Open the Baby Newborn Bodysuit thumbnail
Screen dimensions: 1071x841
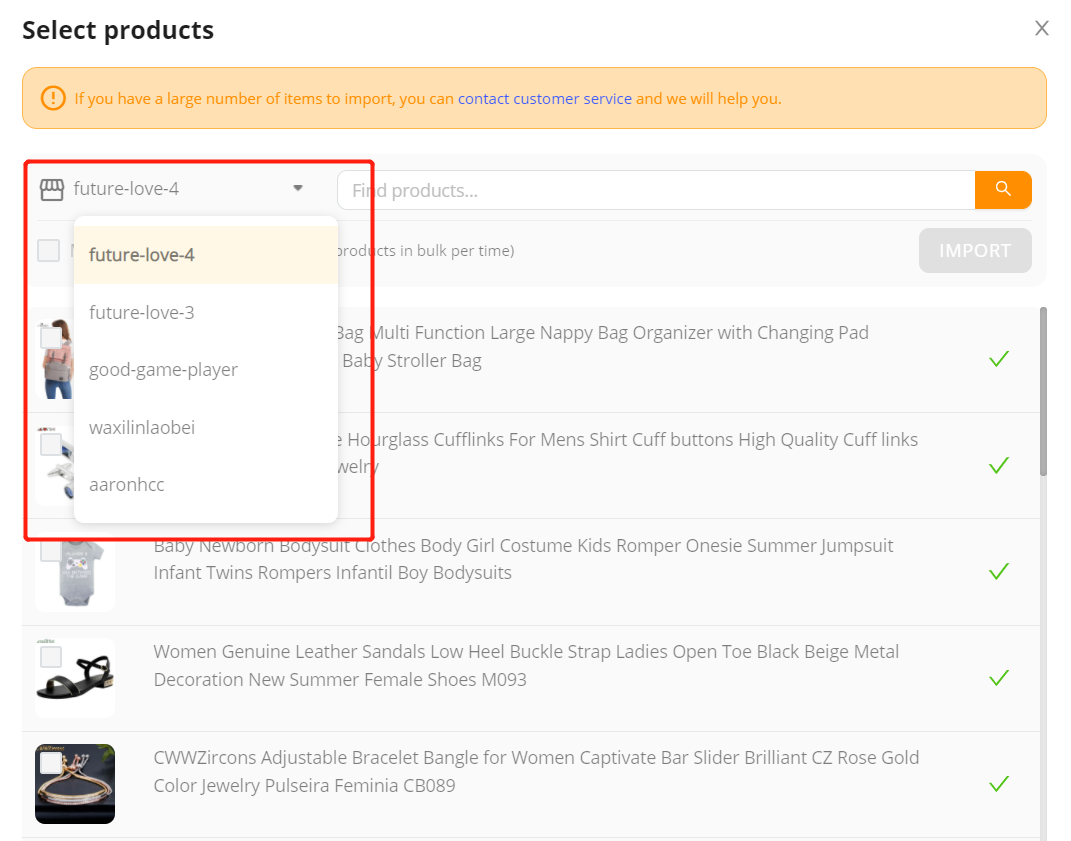75,572
